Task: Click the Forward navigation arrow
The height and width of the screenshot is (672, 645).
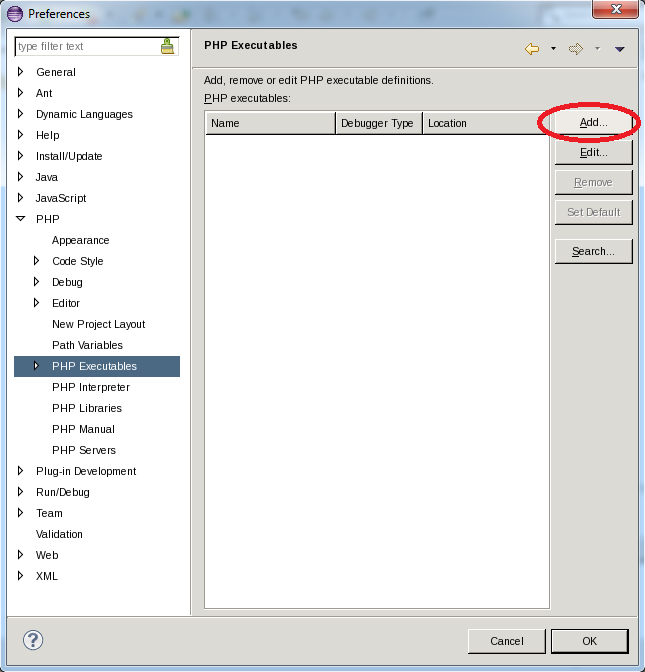Action: click(x=576, y=49)
